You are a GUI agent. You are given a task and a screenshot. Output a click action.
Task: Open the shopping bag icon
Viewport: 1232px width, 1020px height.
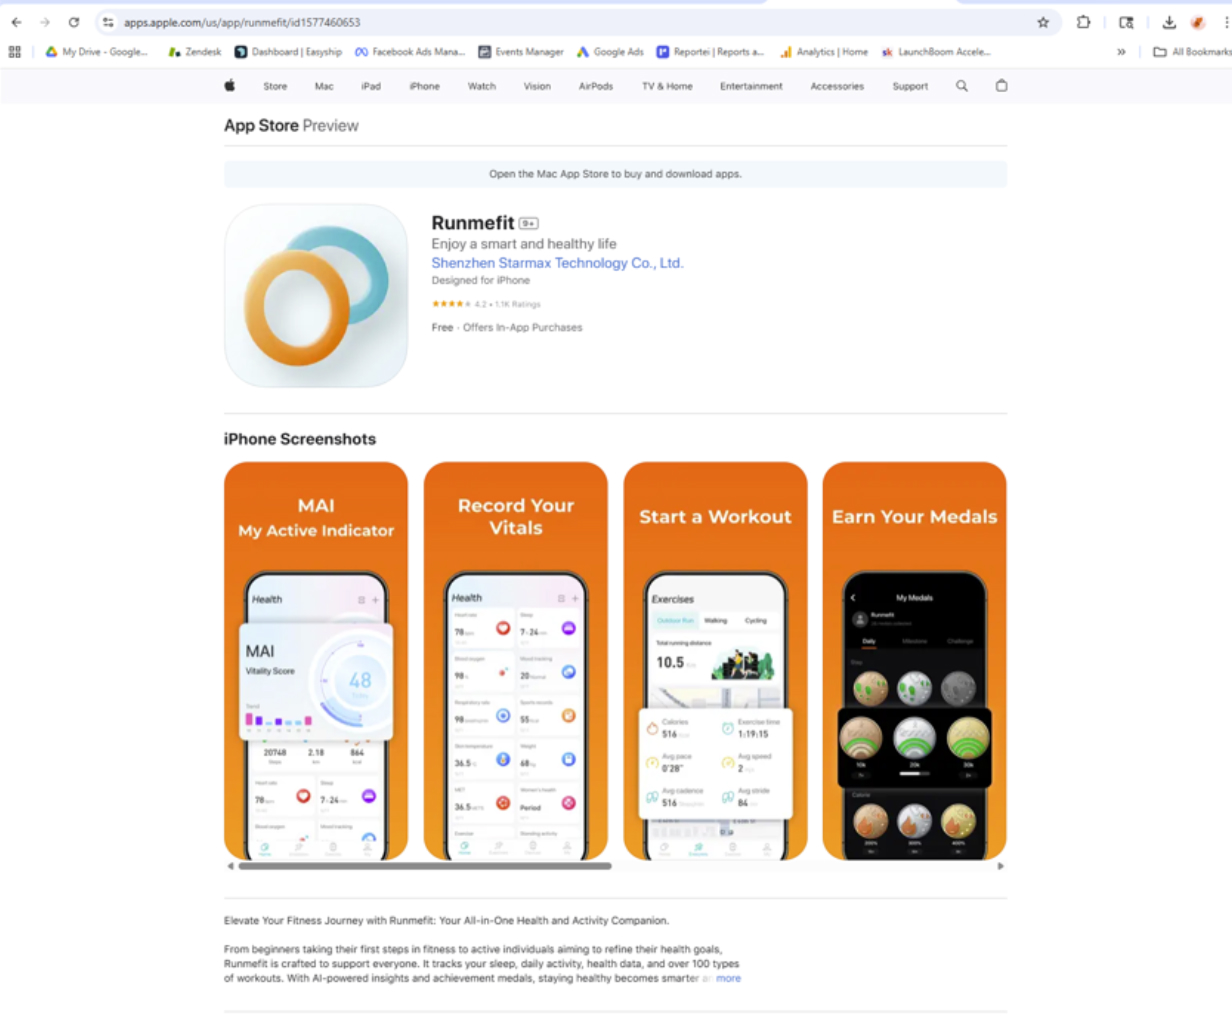(1001, 86)
